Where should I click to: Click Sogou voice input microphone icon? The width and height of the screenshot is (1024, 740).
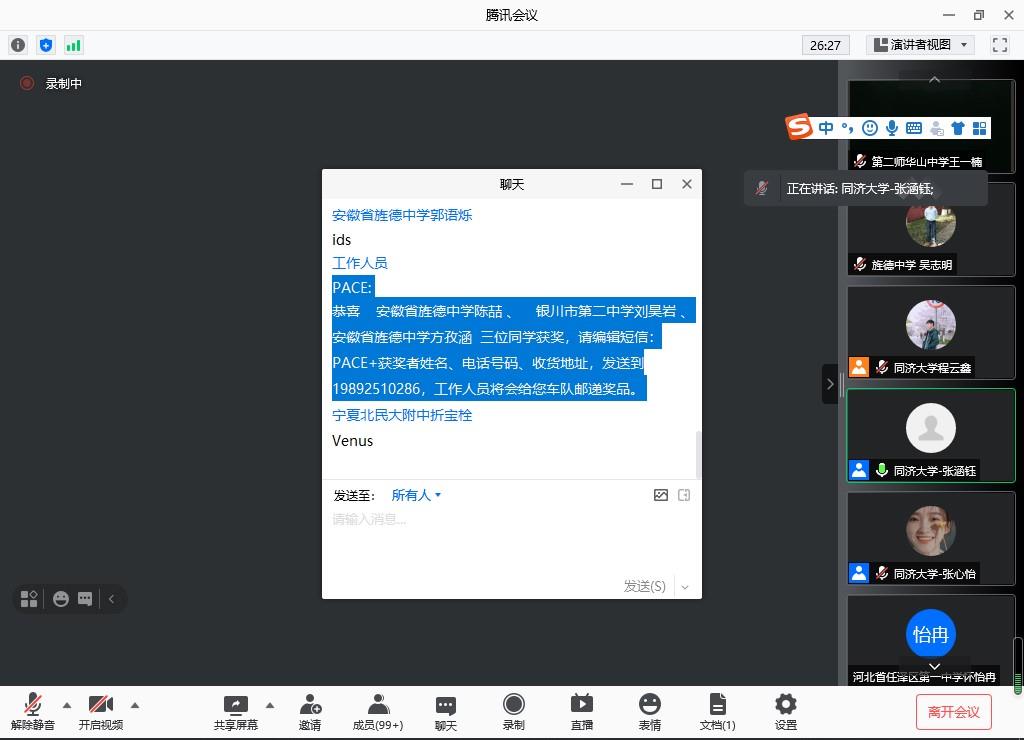pos(891,128)
